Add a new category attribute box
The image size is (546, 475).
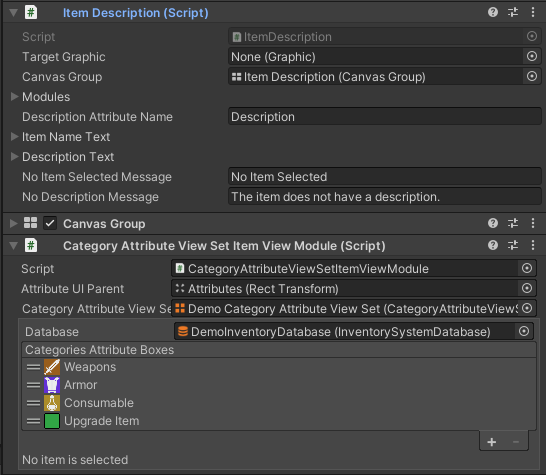492,442
